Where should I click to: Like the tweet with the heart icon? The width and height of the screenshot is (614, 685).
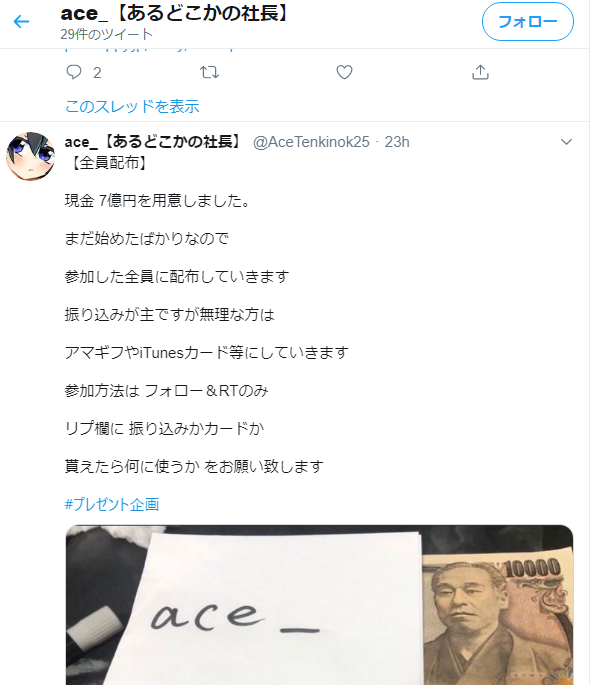[x=344, y=72]
